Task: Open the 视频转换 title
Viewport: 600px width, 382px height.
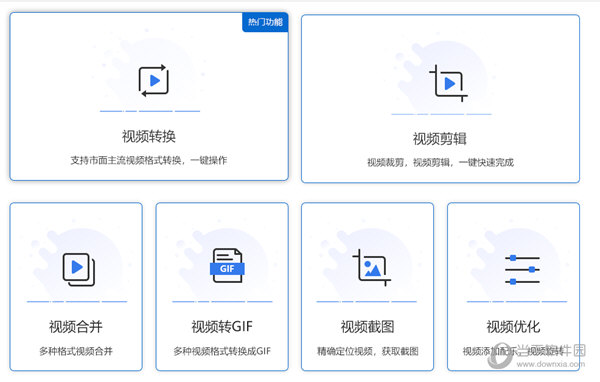Action: (149, 136)
